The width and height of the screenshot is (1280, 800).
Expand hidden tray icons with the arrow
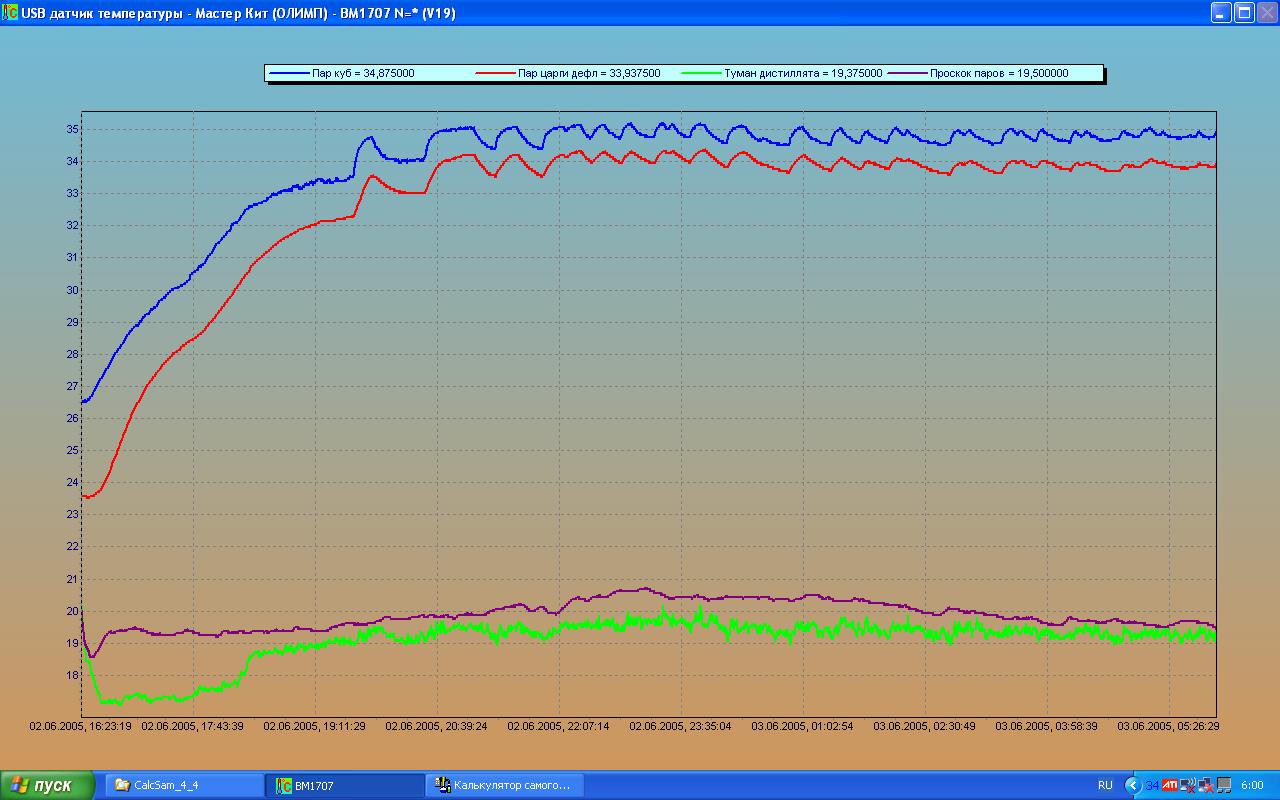coord(1134,785)
